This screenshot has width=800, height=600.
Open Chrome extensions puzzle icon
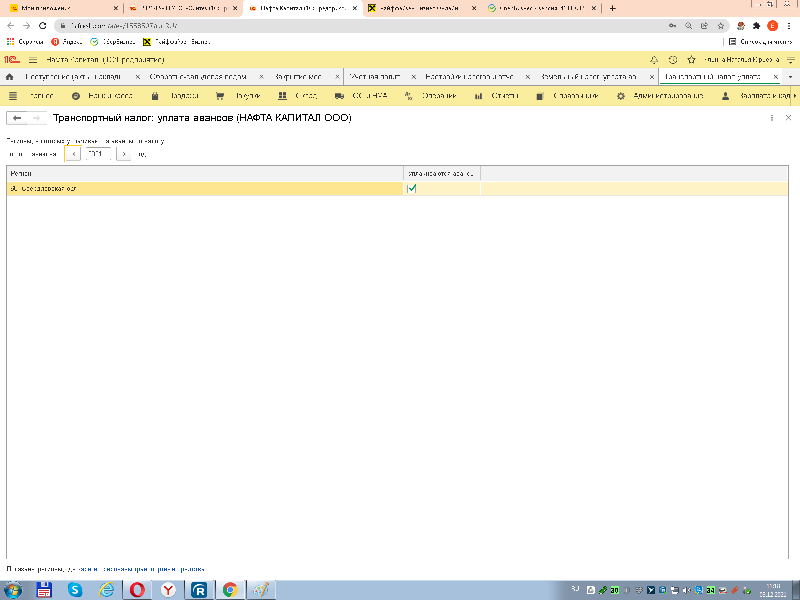757,26
